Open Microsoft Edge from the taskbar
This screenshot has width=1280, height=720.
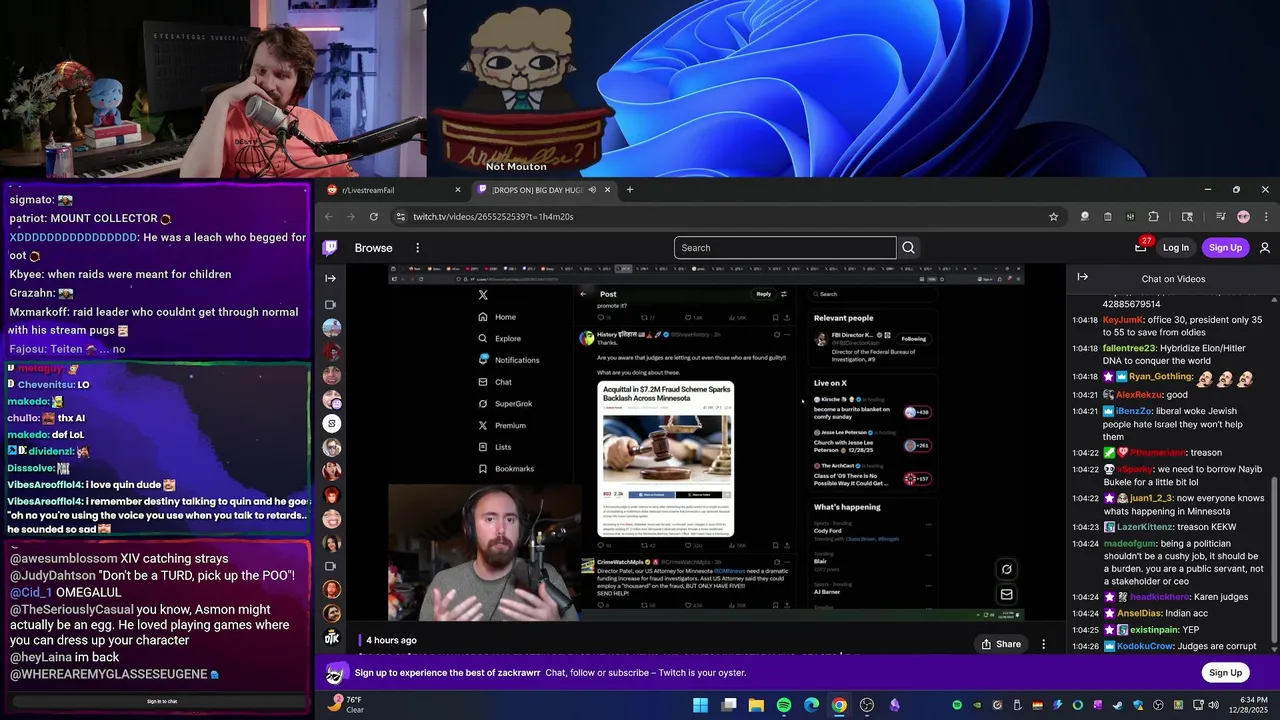812,705
